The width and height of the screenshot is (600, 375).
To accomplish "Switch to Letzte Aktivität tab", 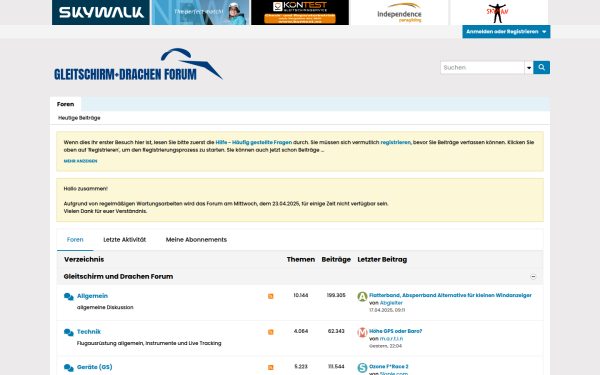I will point(124,240).
